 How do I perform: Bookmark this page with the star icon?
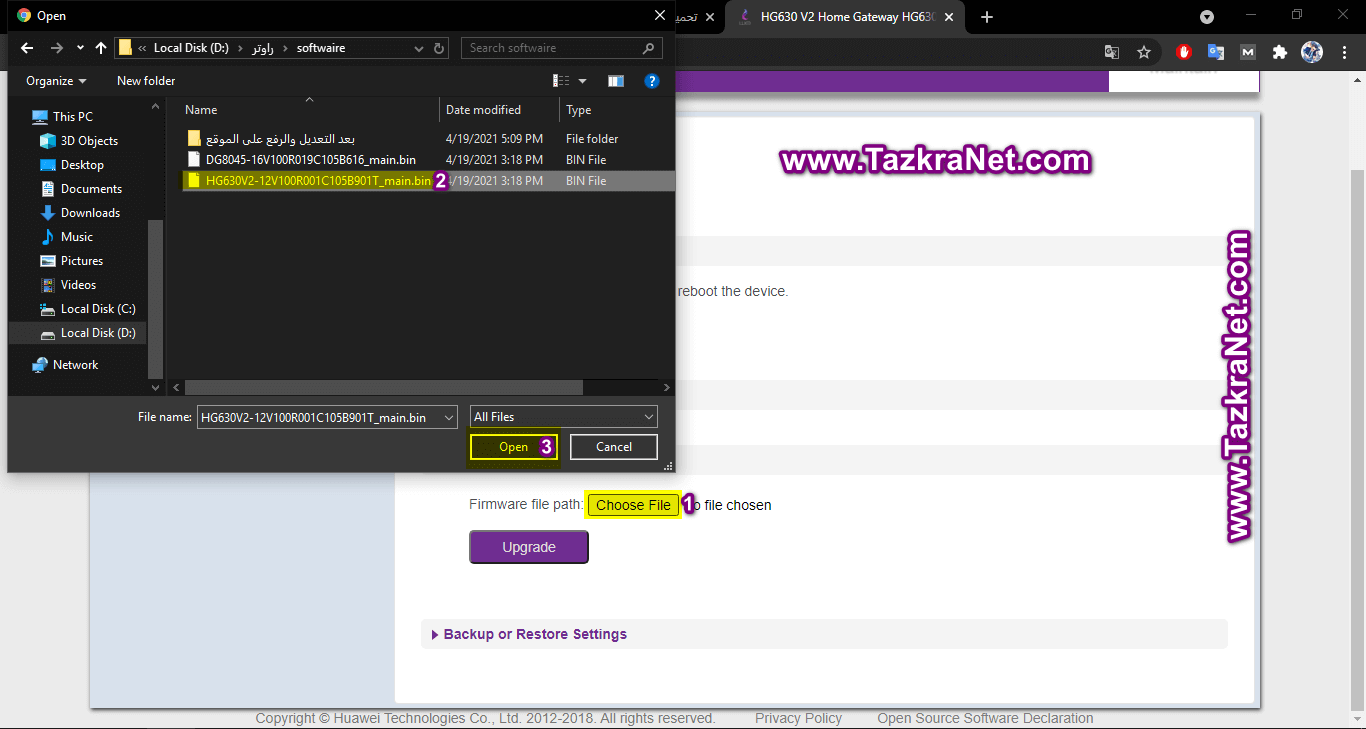(x=1144, y=52)
